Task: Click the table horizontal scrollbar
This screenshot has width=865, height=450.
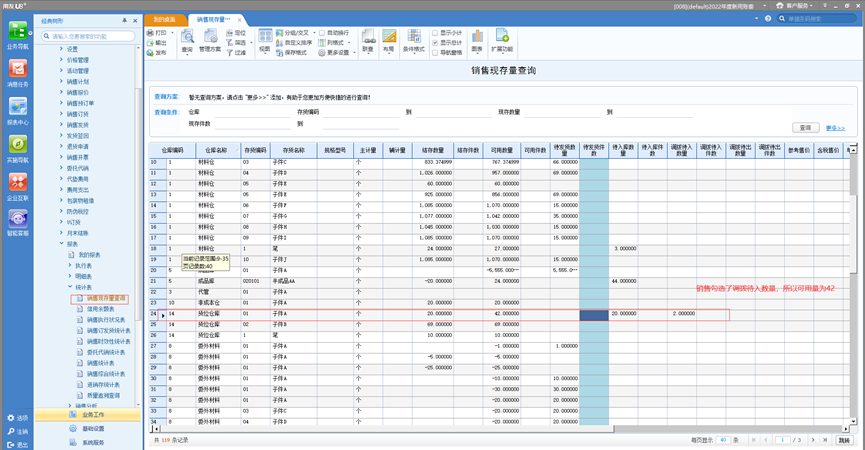Action: point(499,428)
